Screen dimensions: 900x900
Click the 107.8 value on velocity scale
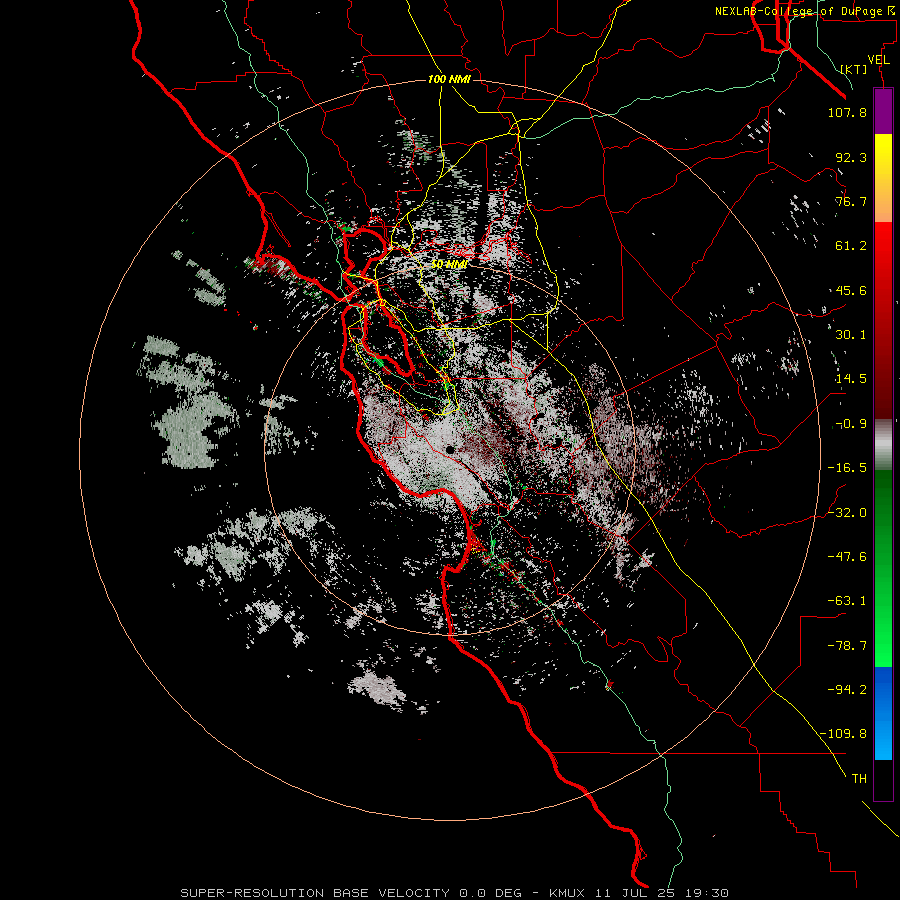click(x=847, y=112)
